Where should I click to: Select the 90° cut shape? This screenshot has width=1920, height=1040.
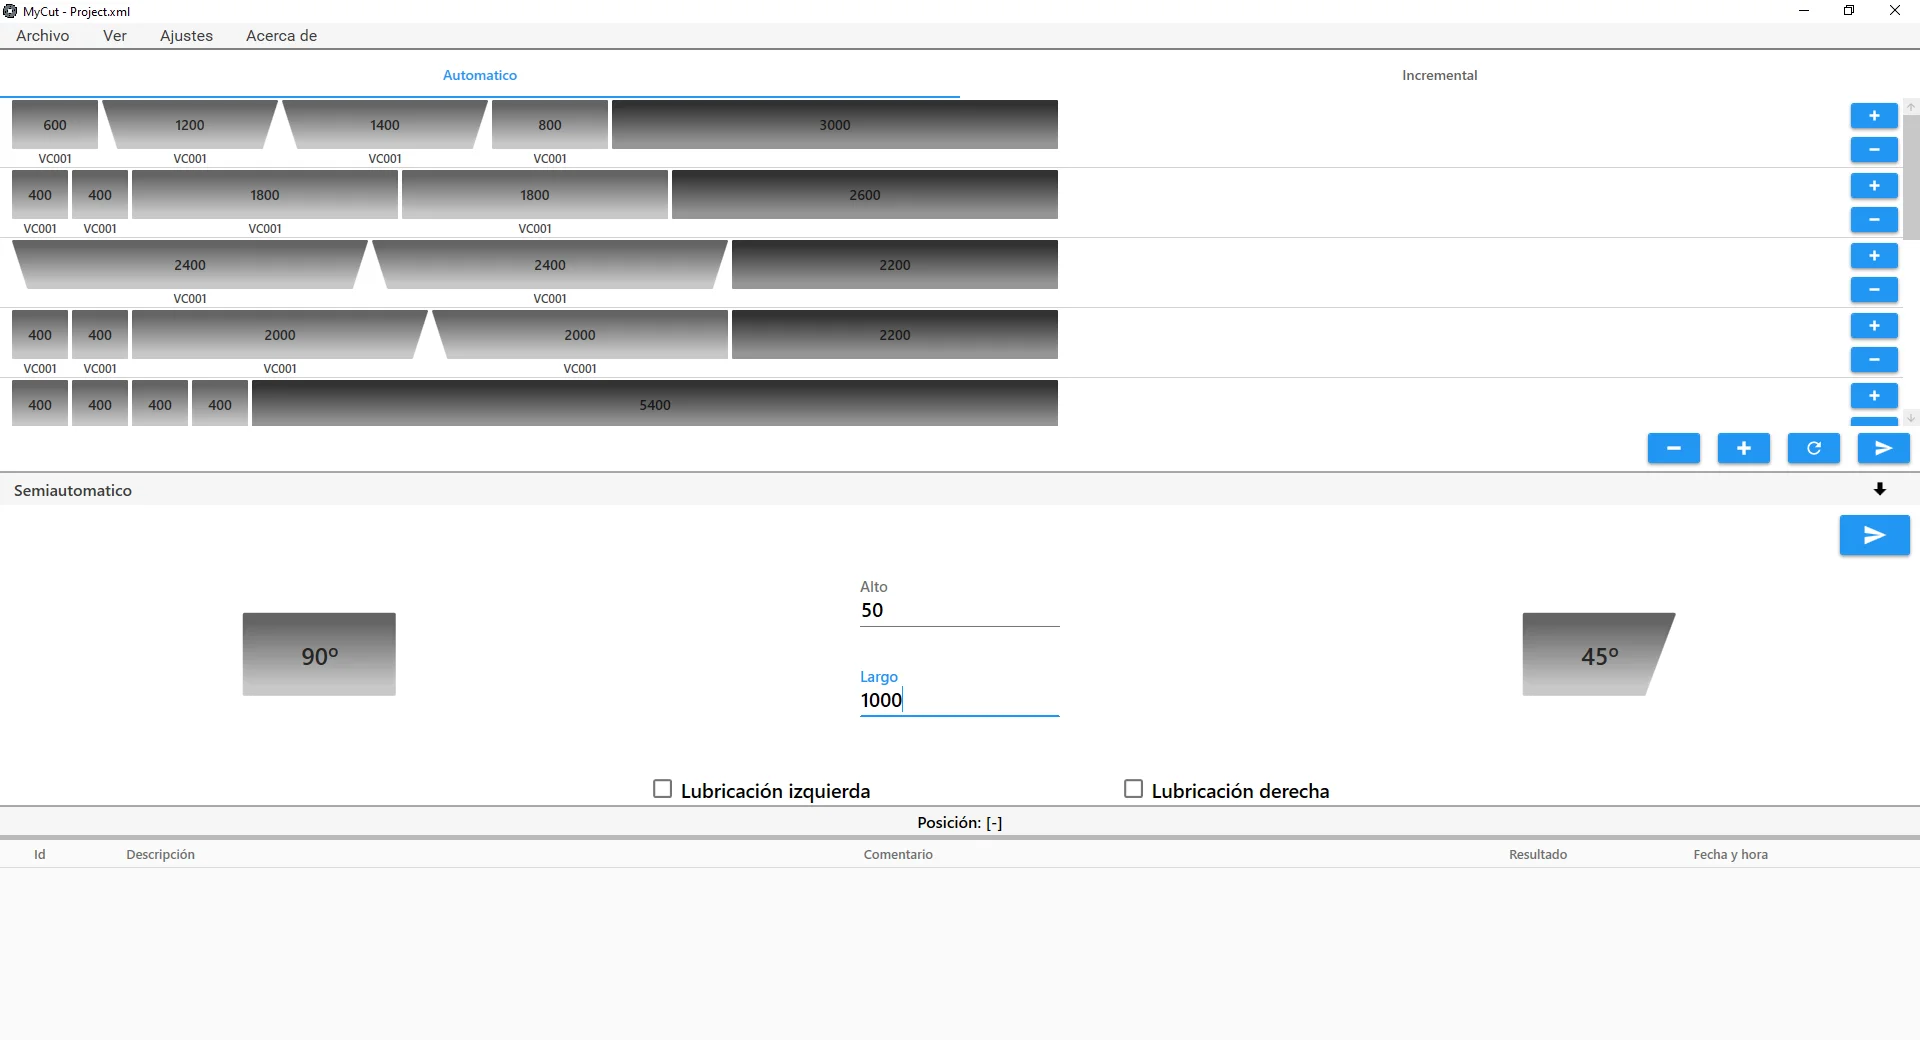(x=319, y=655)
